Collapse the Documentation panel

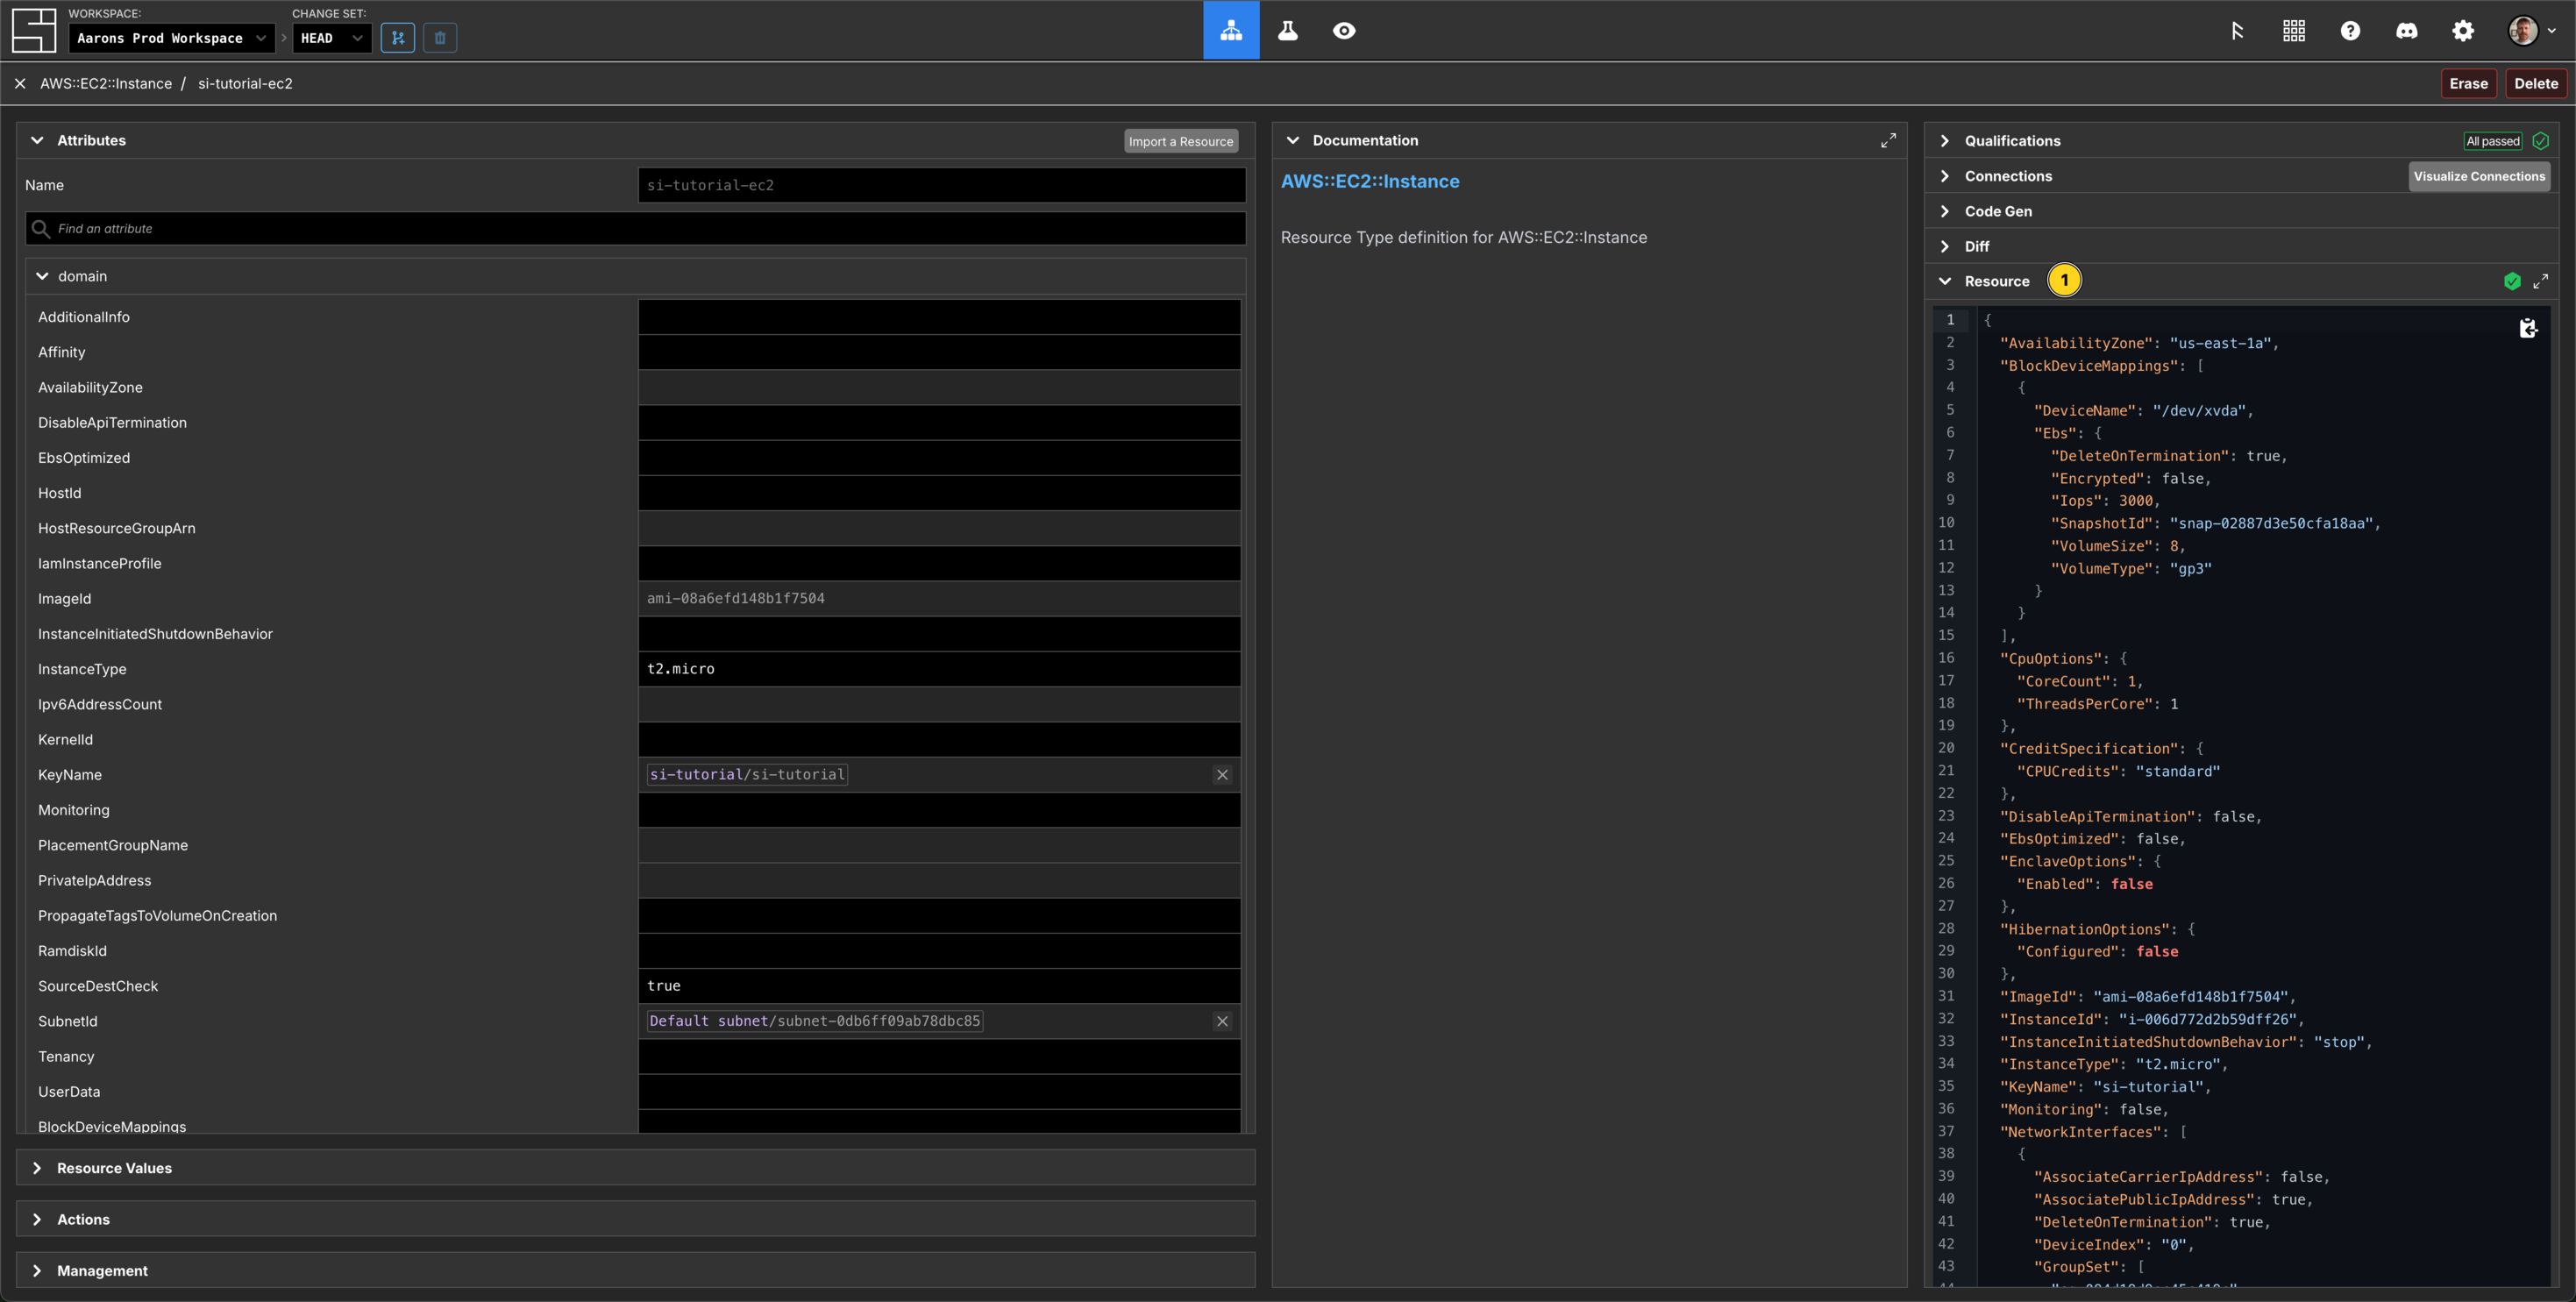pyautogui.click(x=1293, y=141)
